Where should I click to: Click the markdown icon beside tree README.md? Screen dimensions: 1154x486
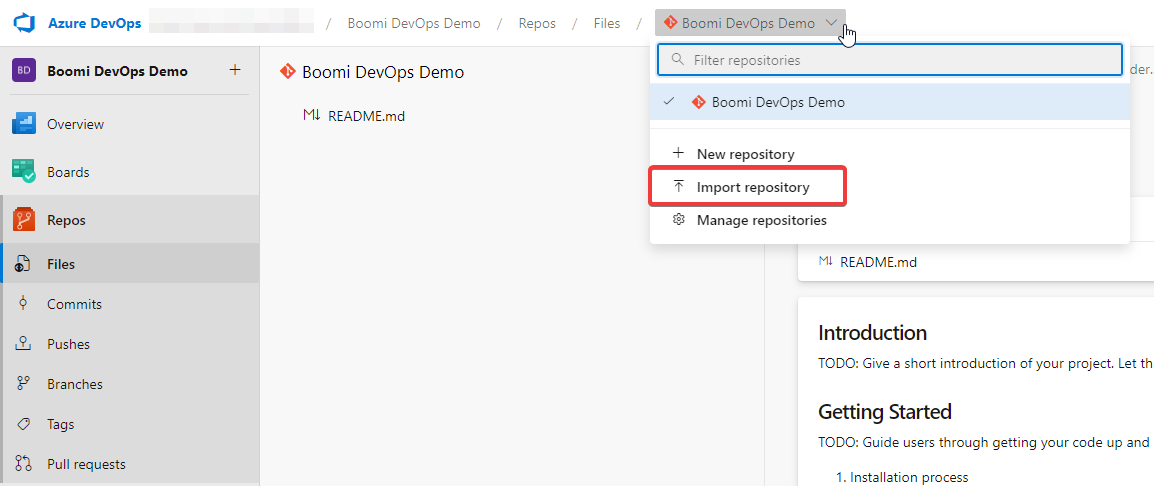tap(311, 115)
